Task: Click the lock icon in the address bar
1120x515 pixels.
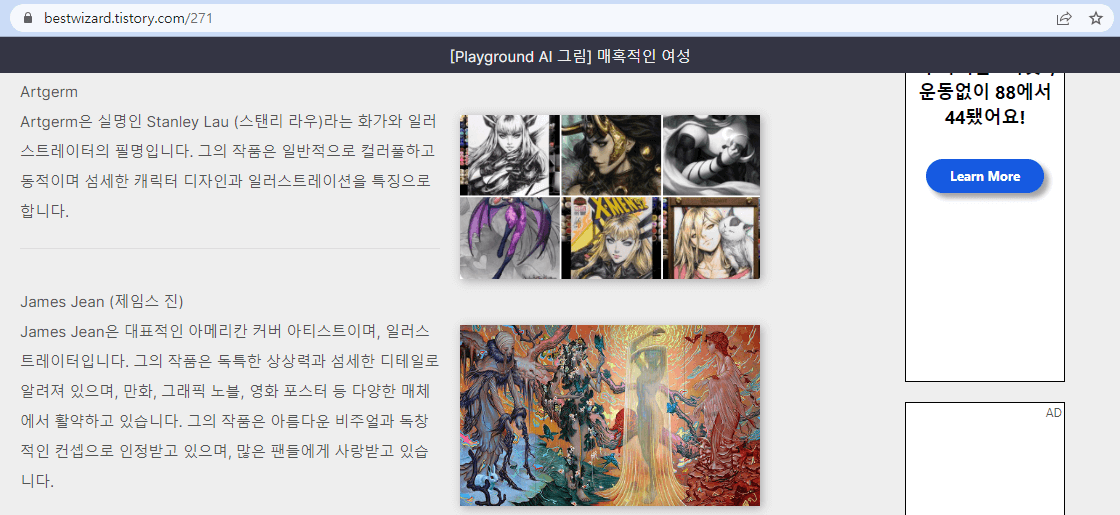Action: tap(28, 18)
